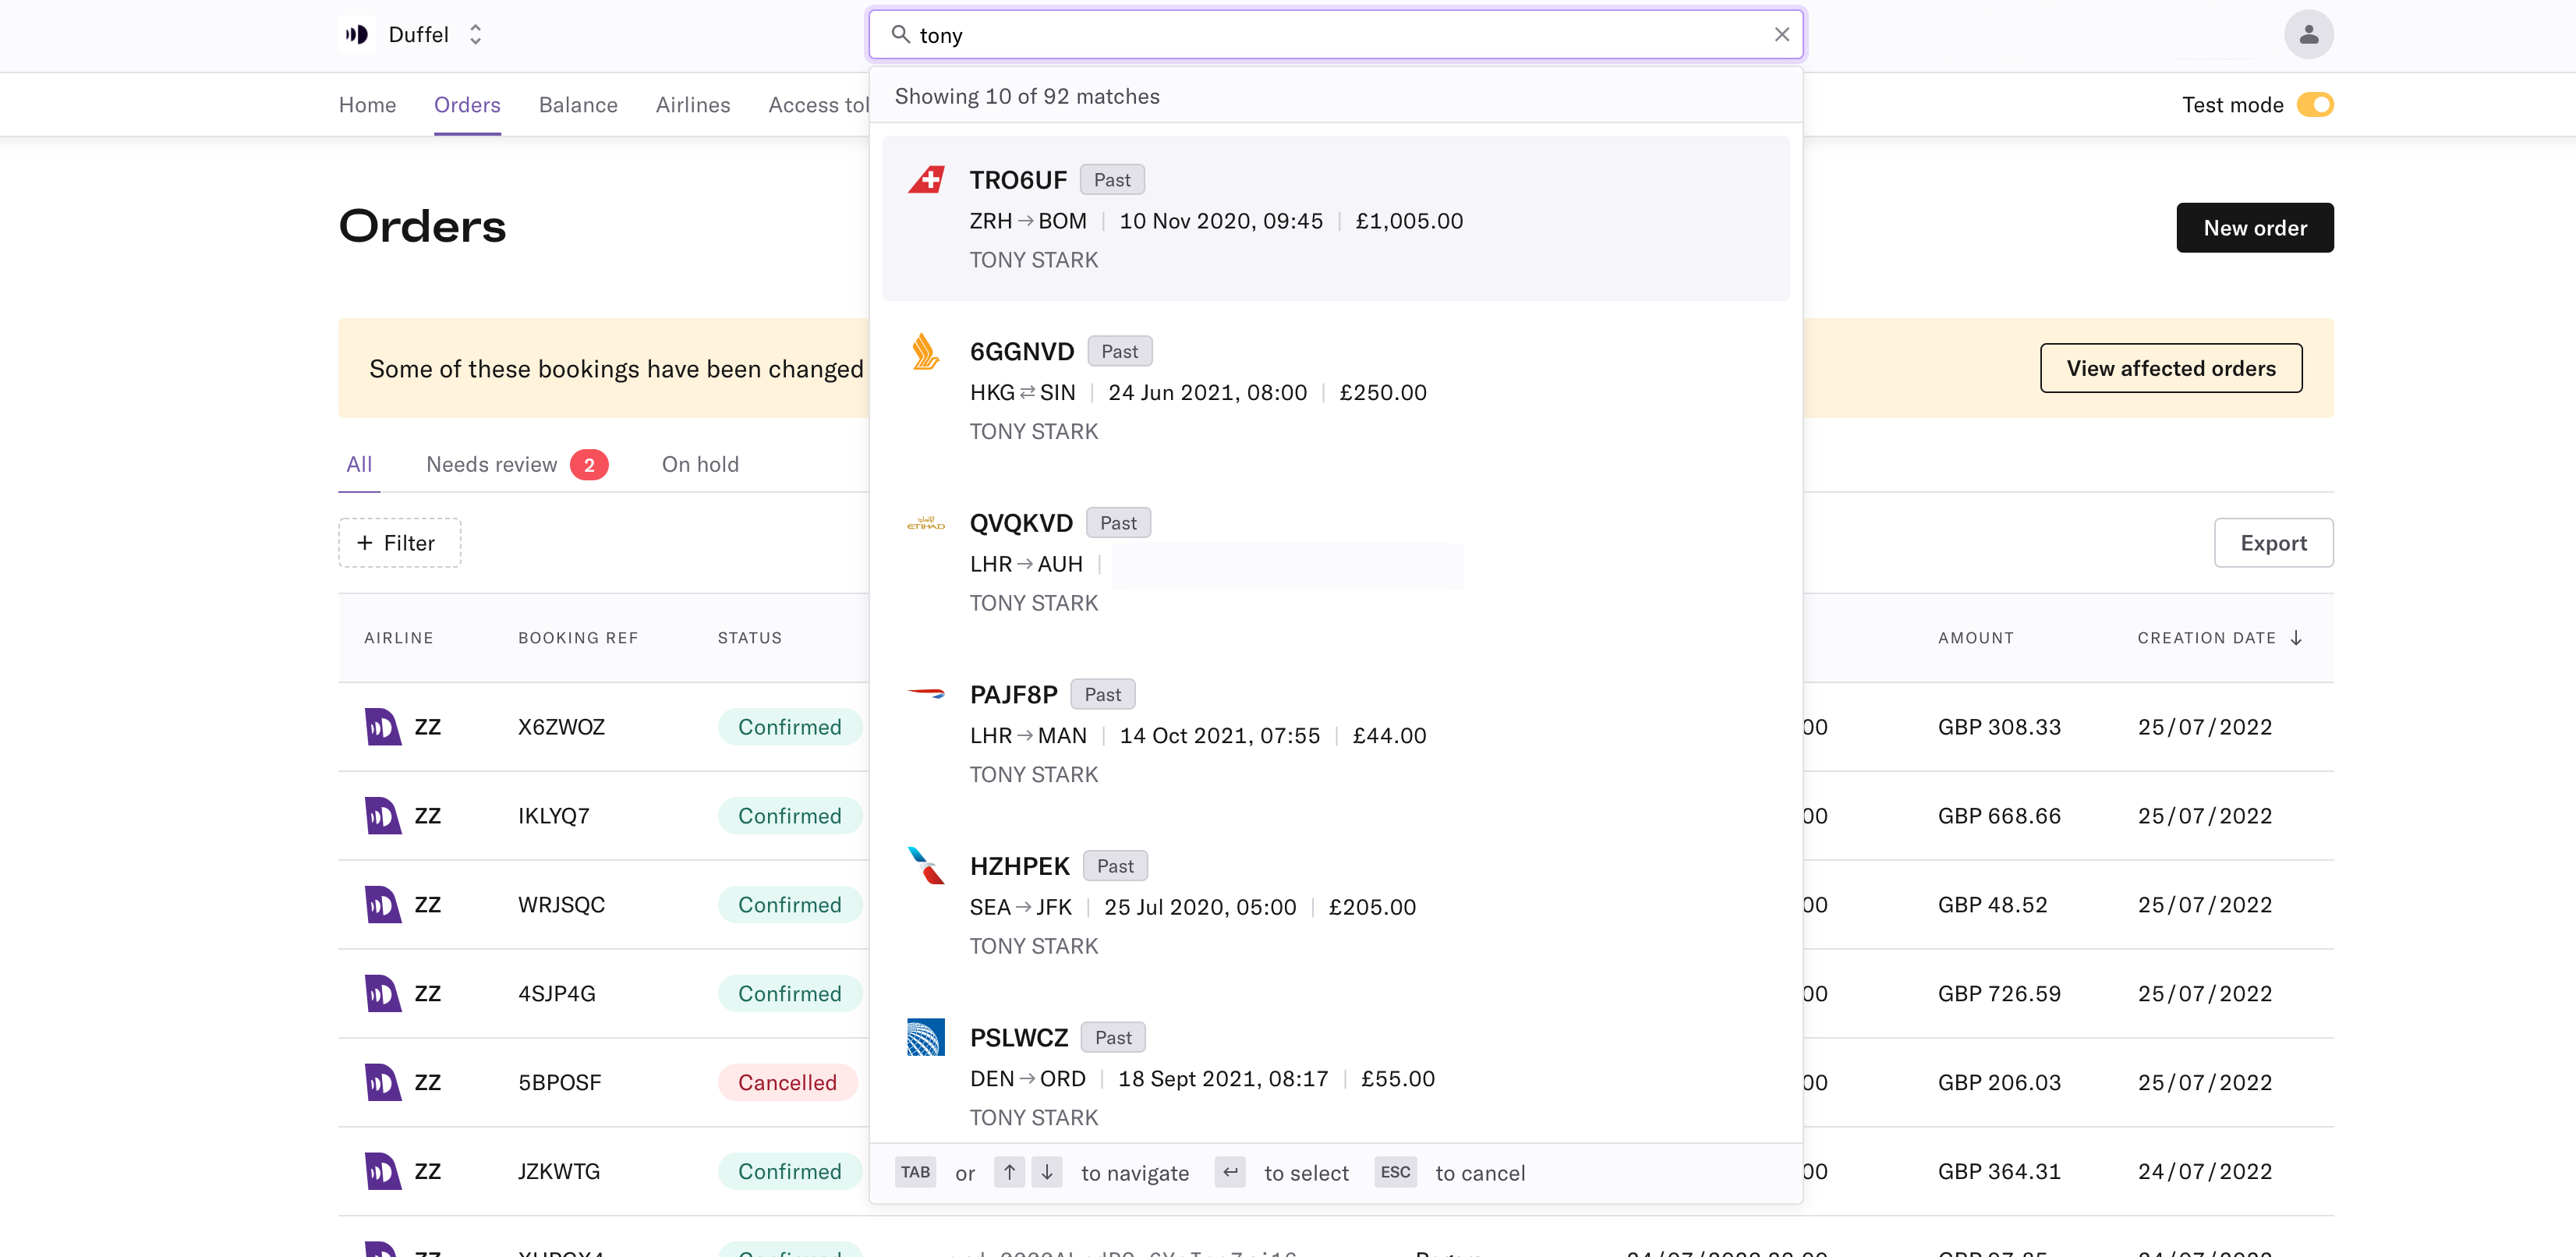Open the Duffel organisation switcher arrows

(x=476, y=35)
